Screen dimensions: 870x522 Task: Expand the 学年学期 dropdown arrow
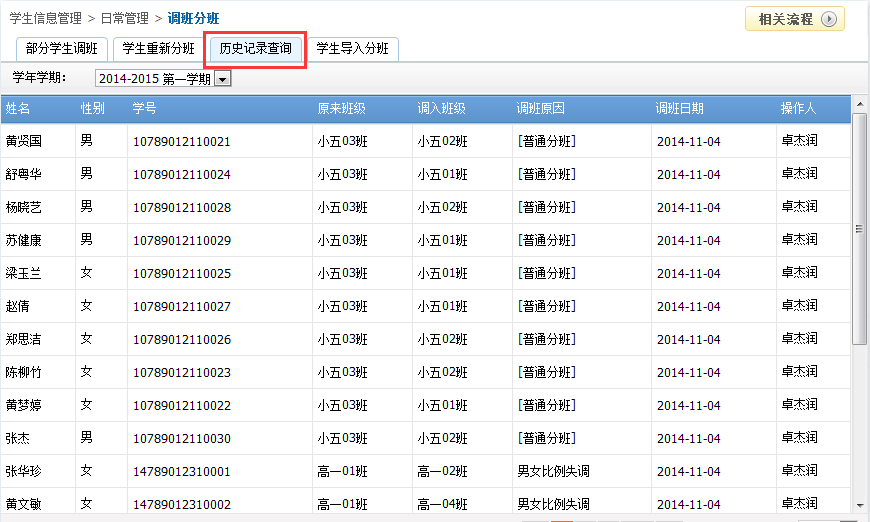(222, 79)
